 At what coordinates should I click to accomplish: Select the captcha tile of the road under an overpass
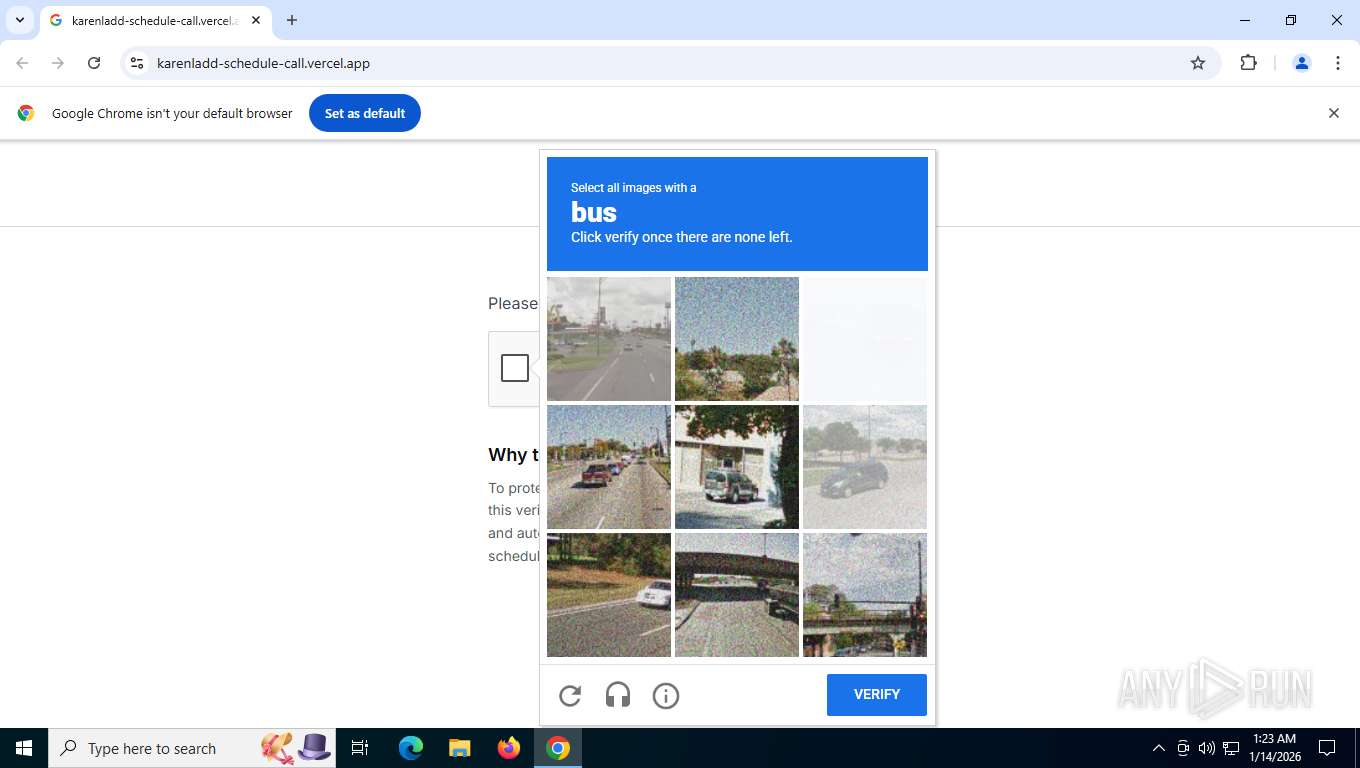(737, 595)
